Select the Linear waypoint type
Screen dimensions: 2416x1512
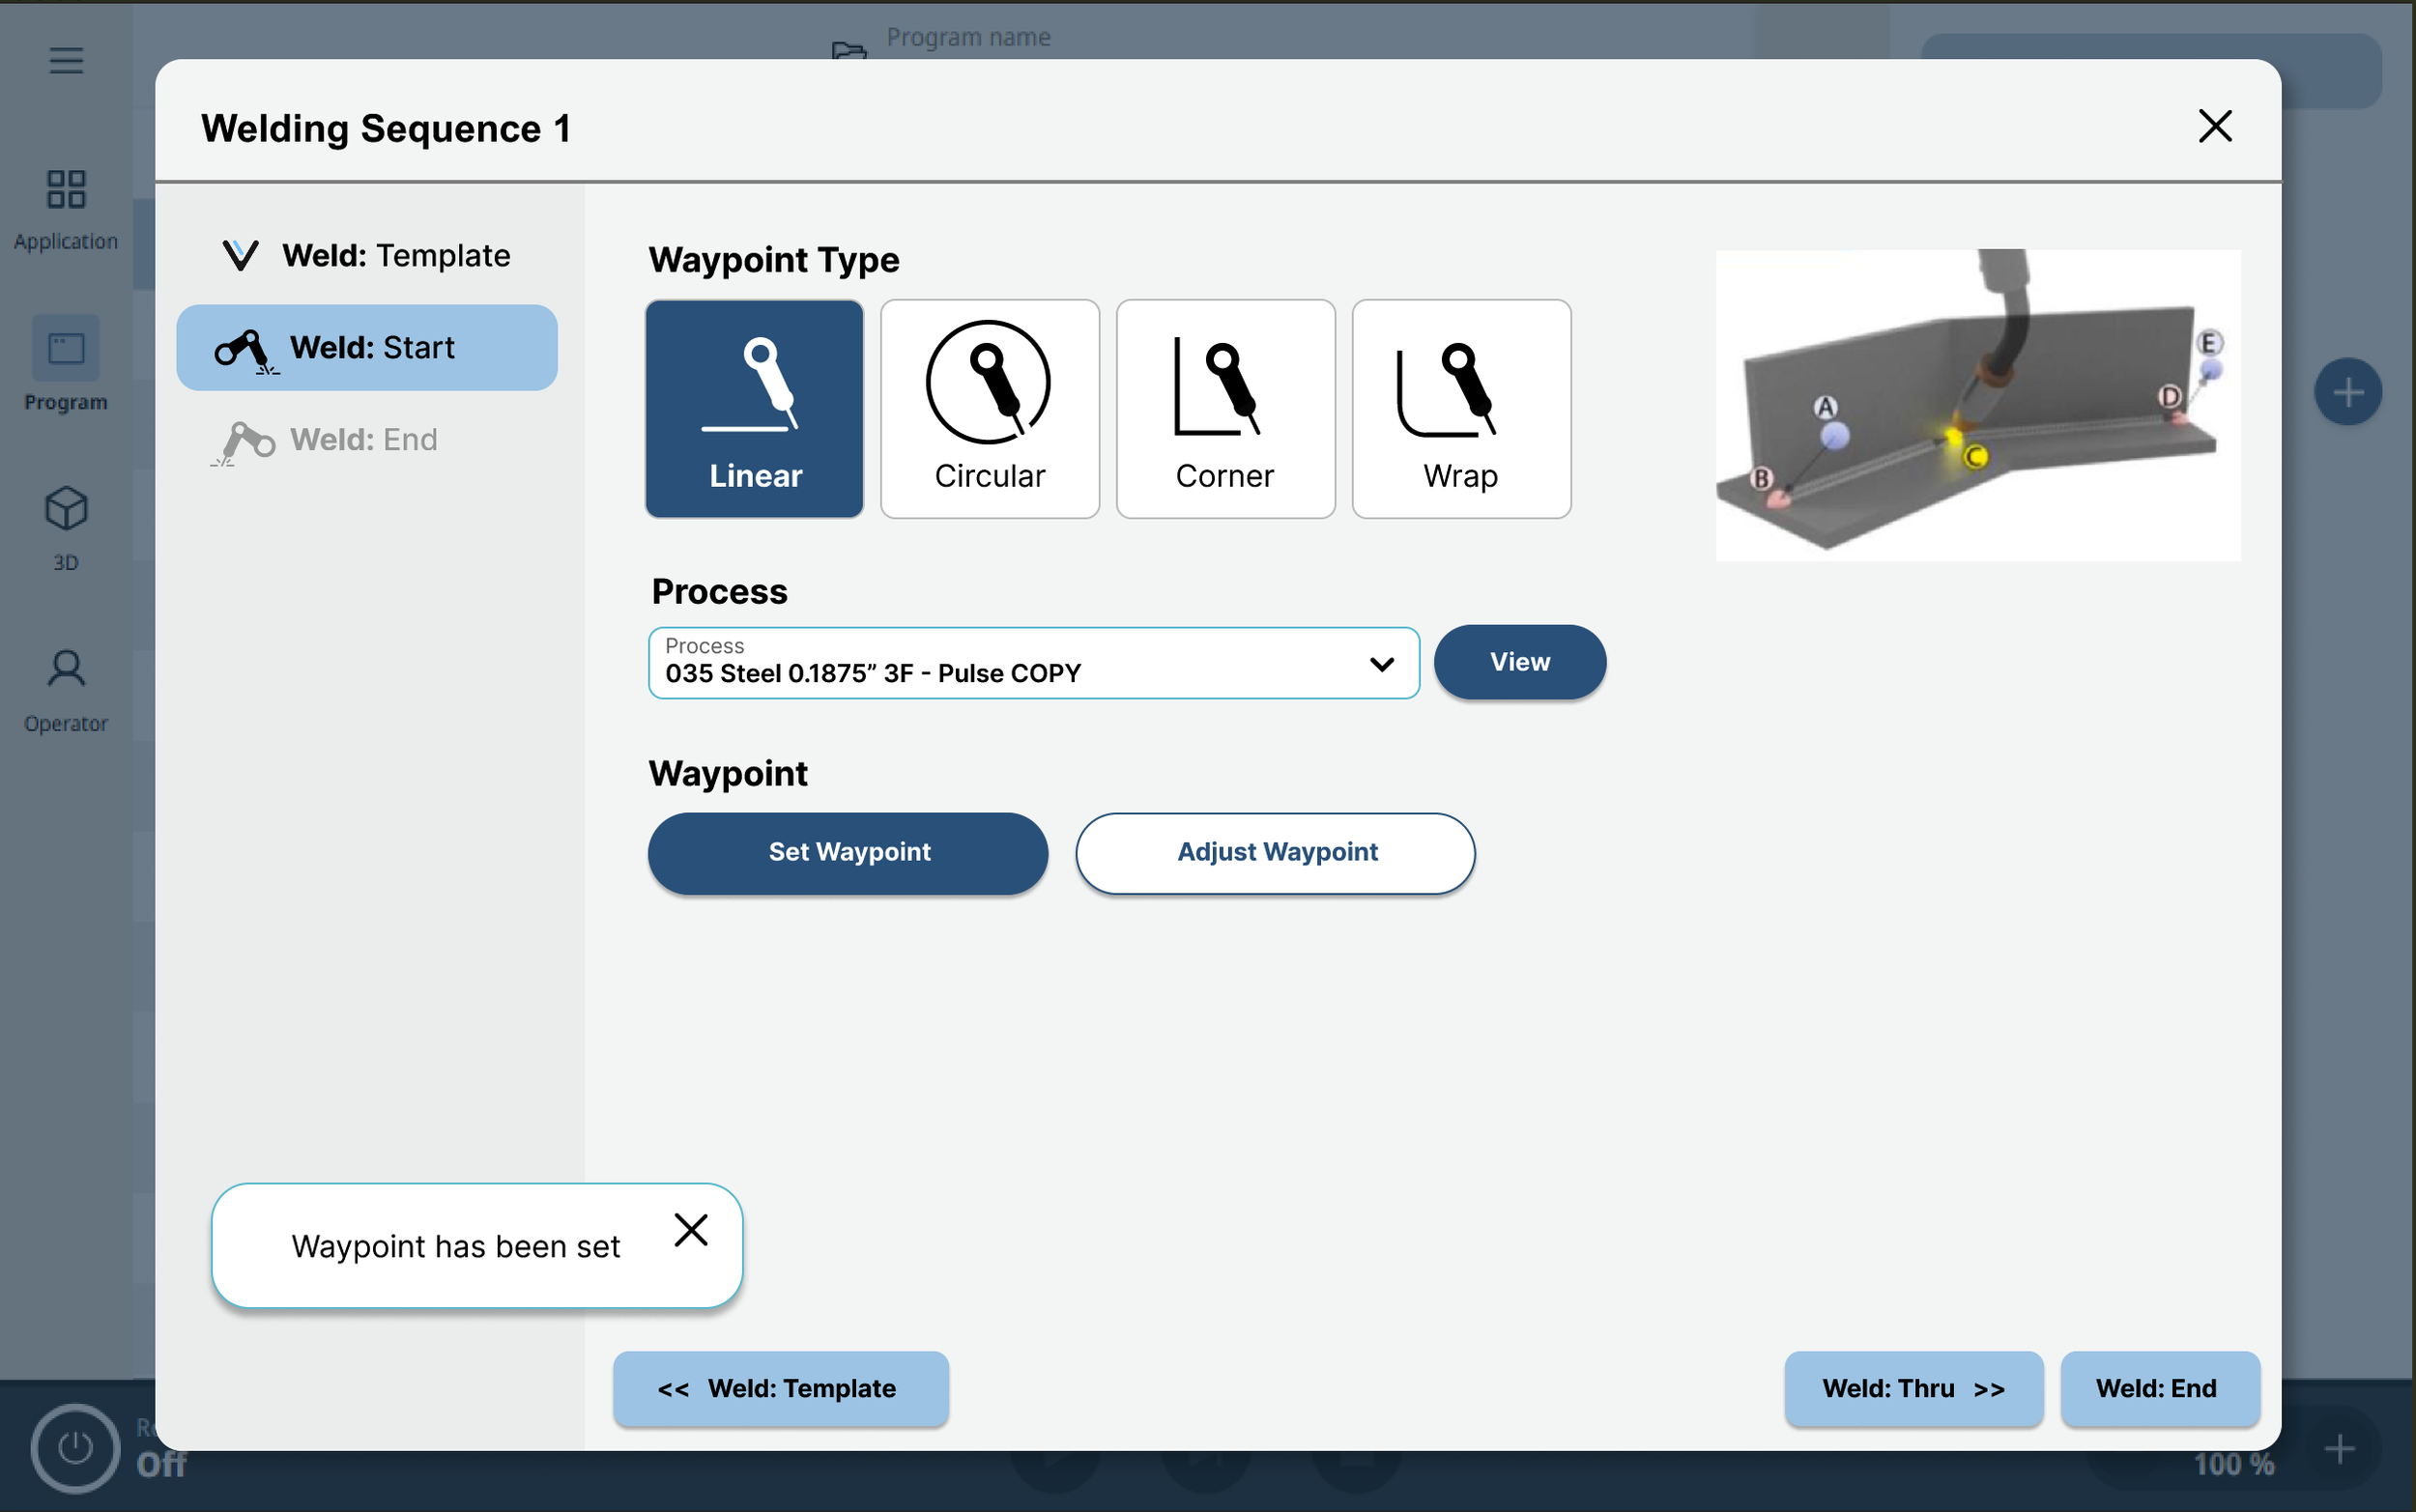pyautogui.click(x=754, y=408)
